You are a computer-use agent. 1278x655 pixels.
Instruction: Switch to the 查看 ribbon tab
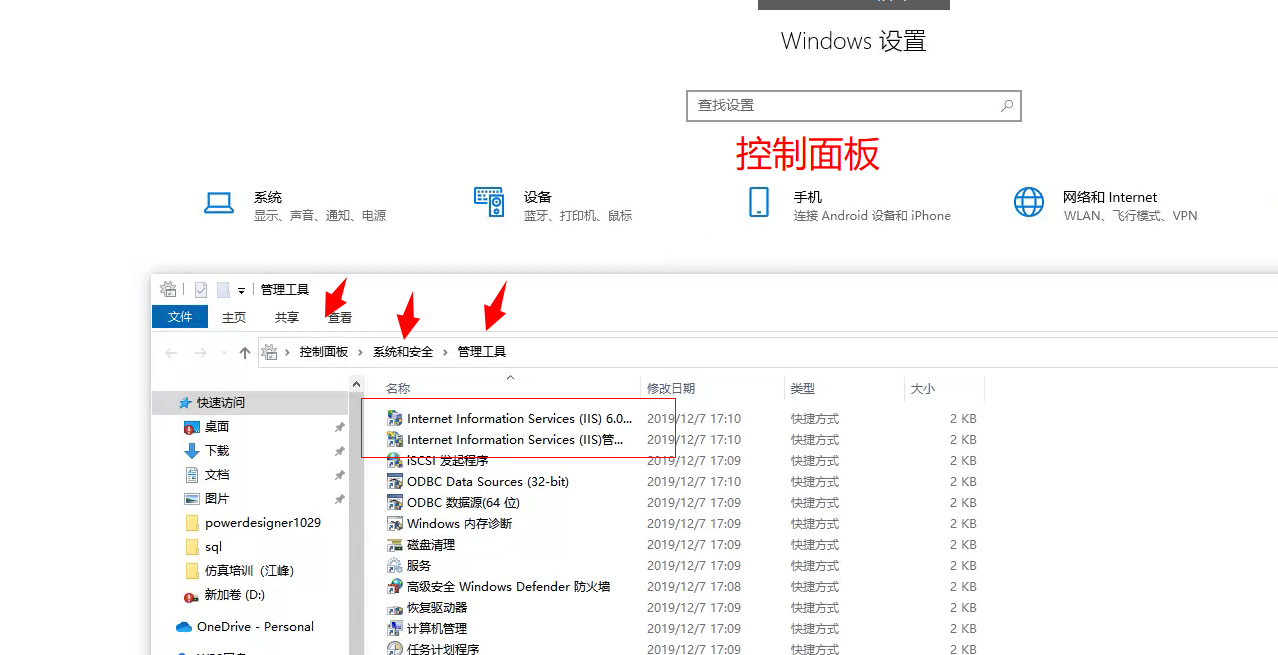pos(340,317)
